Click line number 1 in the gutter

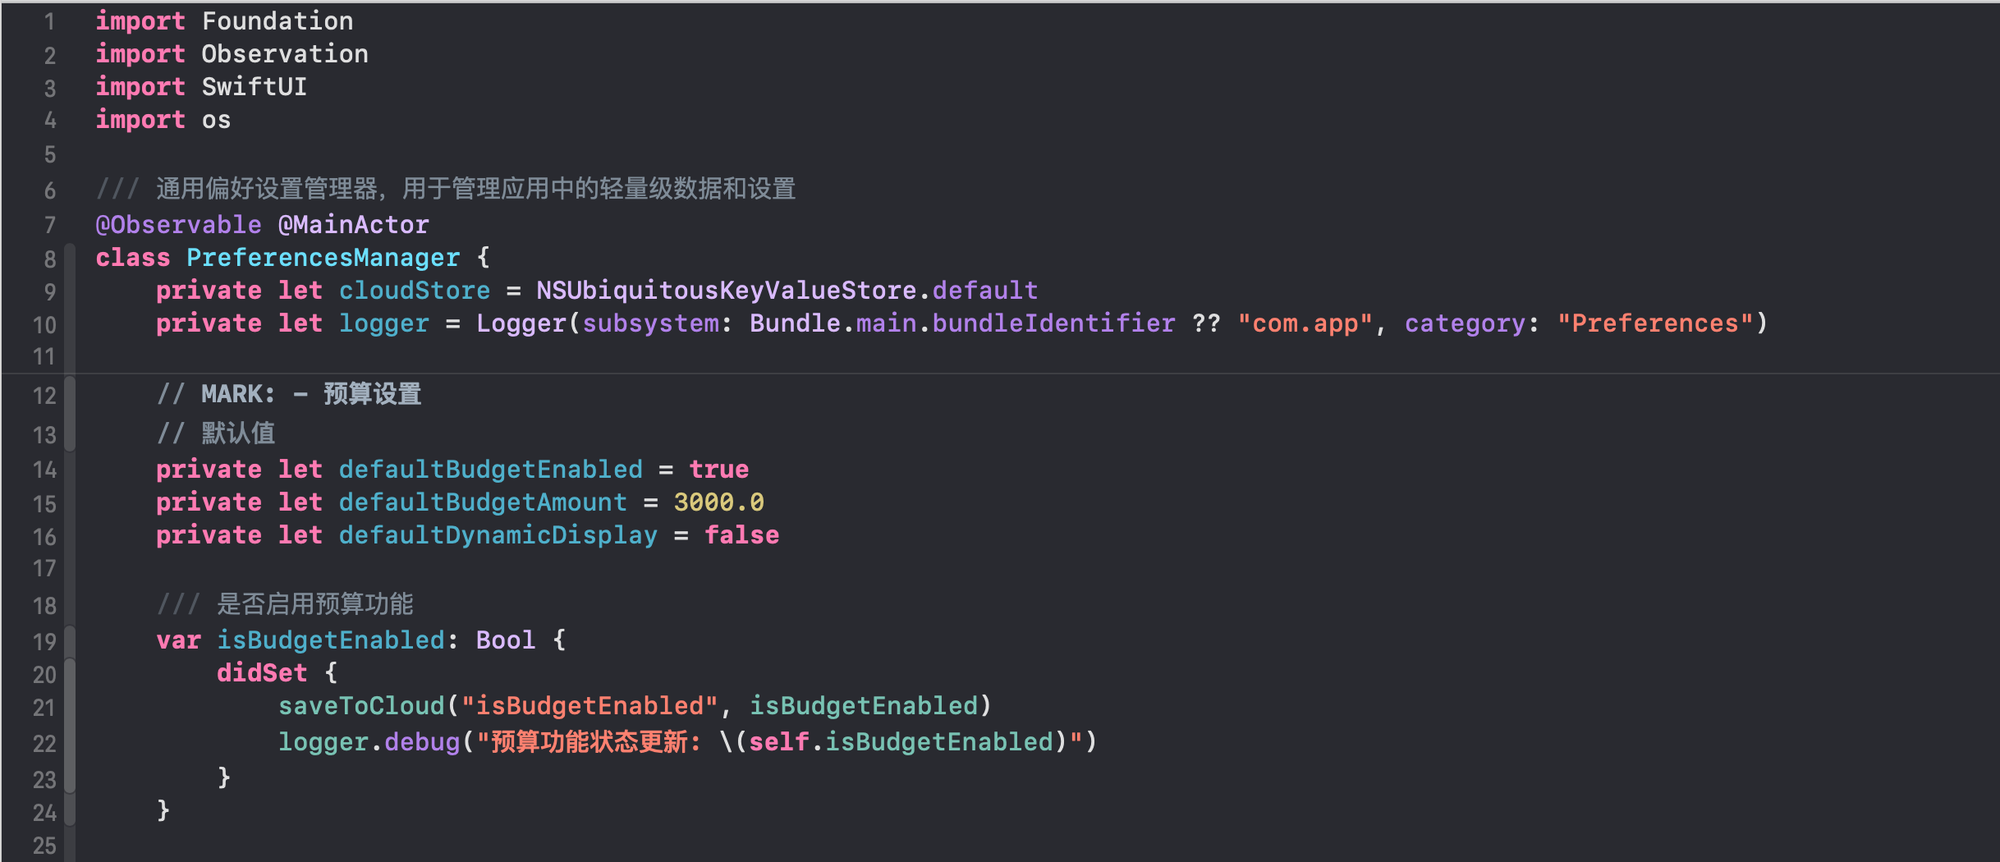click(x=49, y=22)
